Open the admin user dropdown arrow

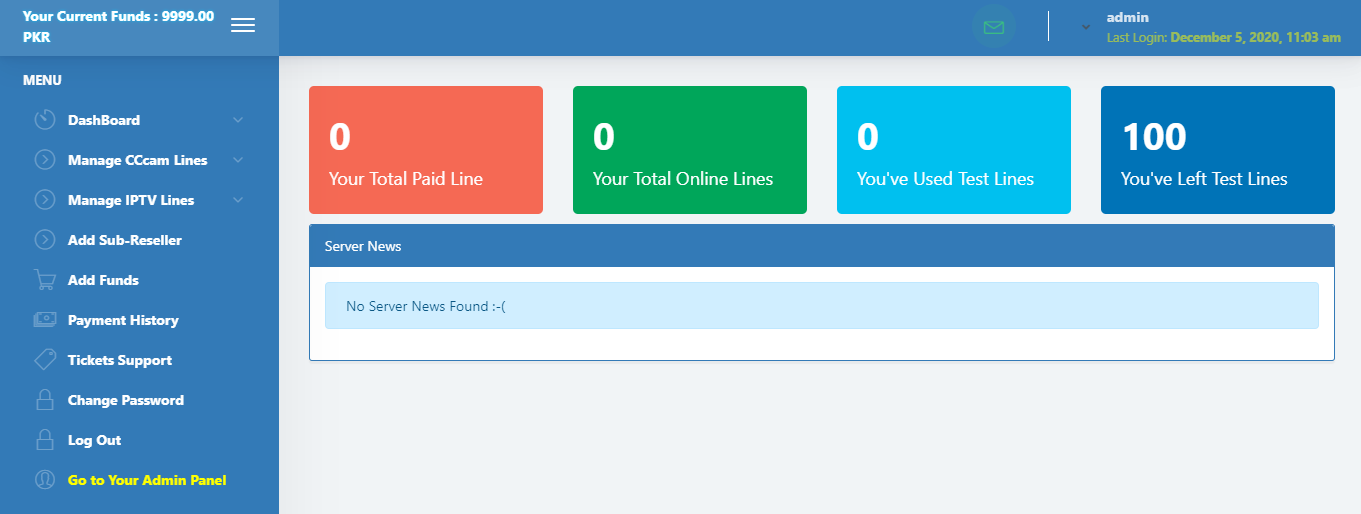coord(1086,28)
